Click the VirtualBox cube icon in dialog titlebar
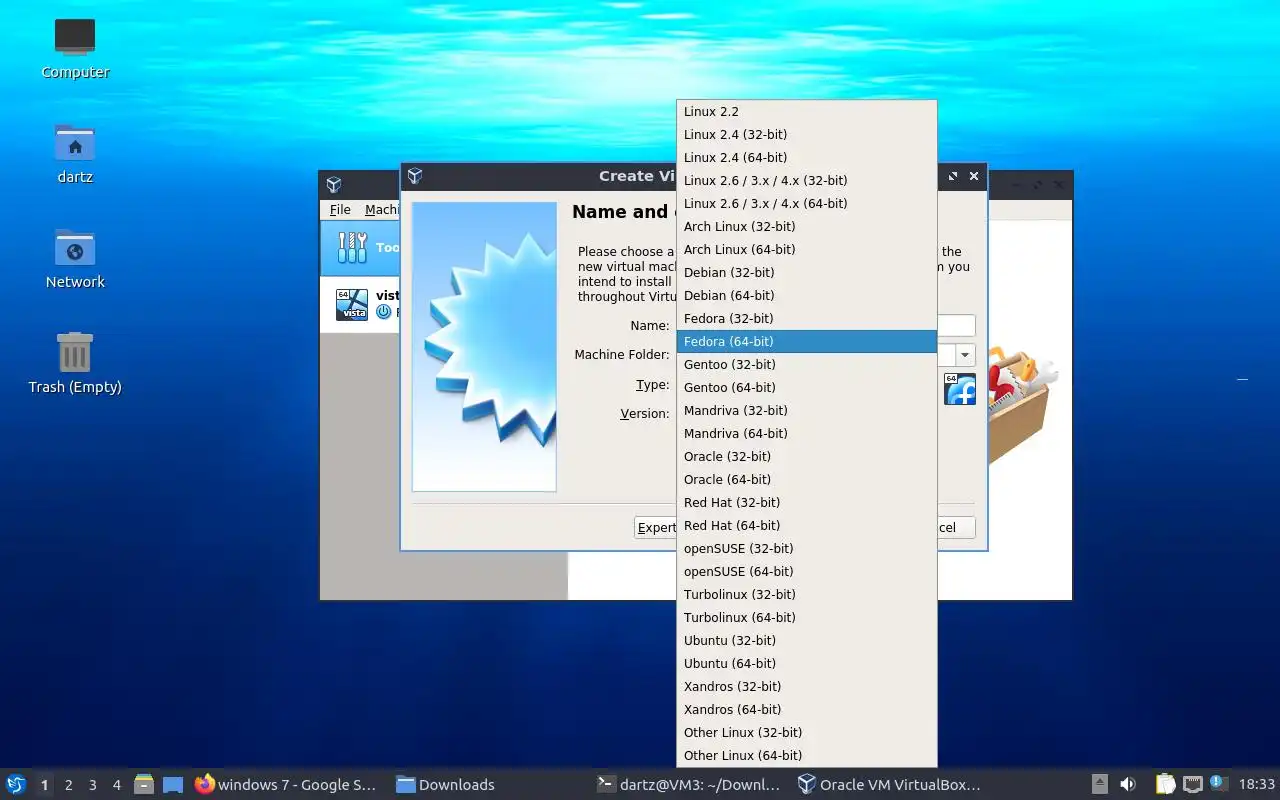The image size is (1280, 800). (x=415, y=176)
